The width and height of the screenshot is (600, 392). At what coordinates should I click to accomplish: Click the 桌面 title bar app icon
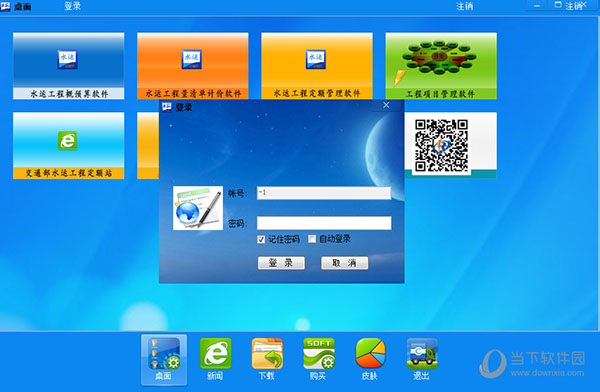pos(5,7)
